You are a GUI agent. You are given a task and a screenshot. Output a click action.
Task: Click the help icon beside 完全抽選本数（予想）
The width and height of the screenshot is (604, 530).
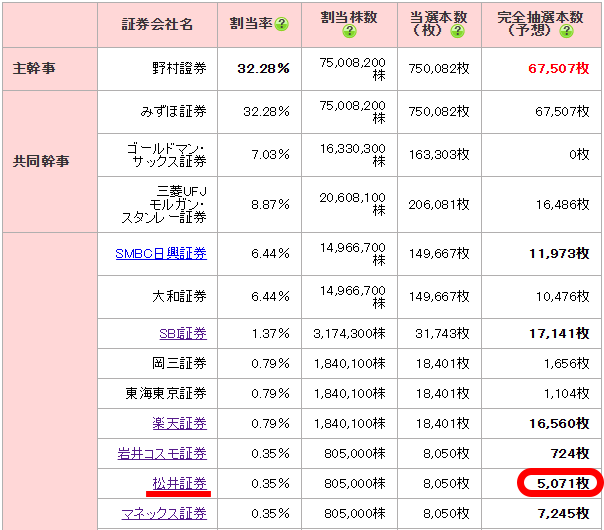566,31
